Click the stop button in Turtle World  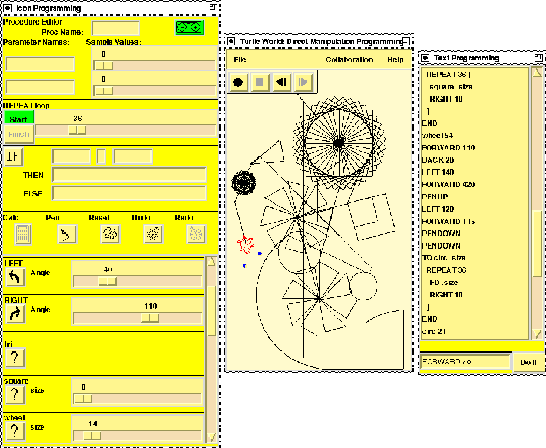click(x=260, y=82)
